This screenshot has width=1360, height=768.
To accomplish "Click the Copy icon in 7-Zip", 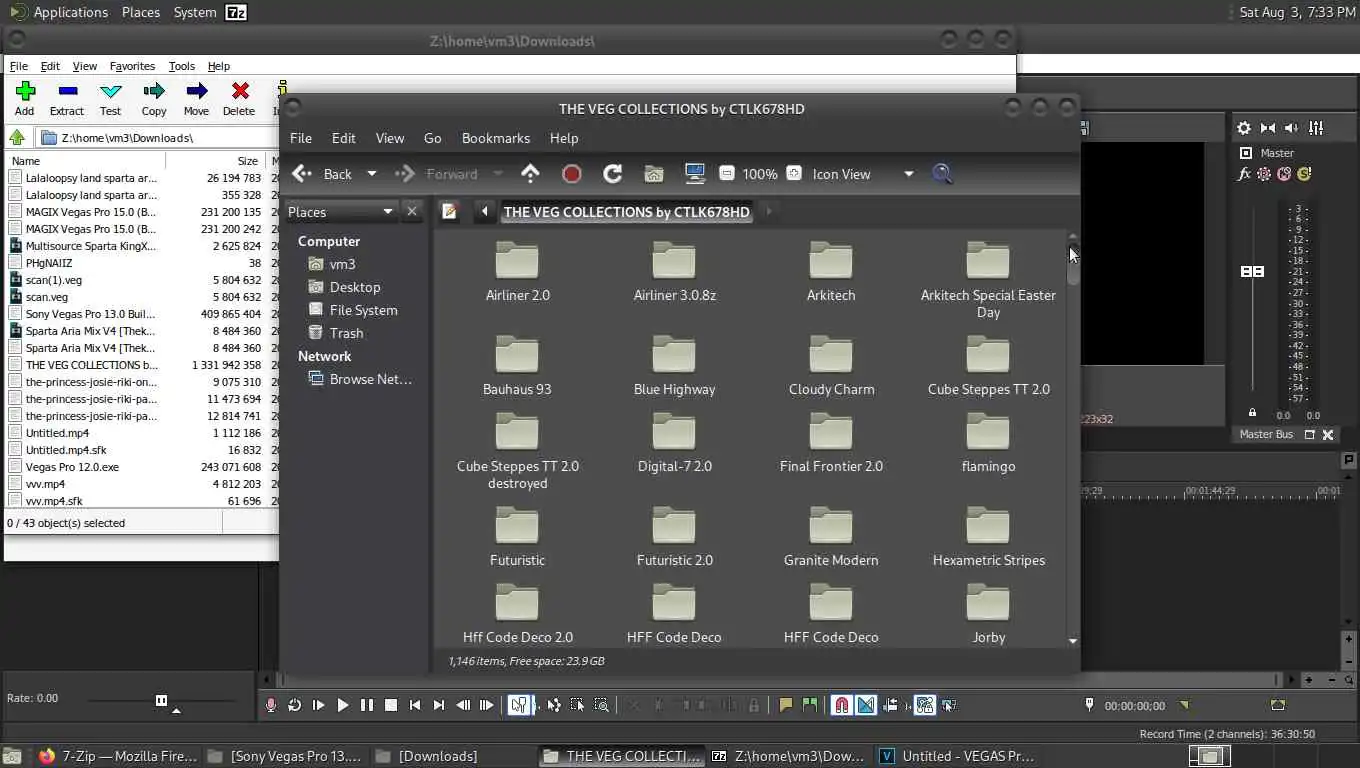I will click(154, 91).
